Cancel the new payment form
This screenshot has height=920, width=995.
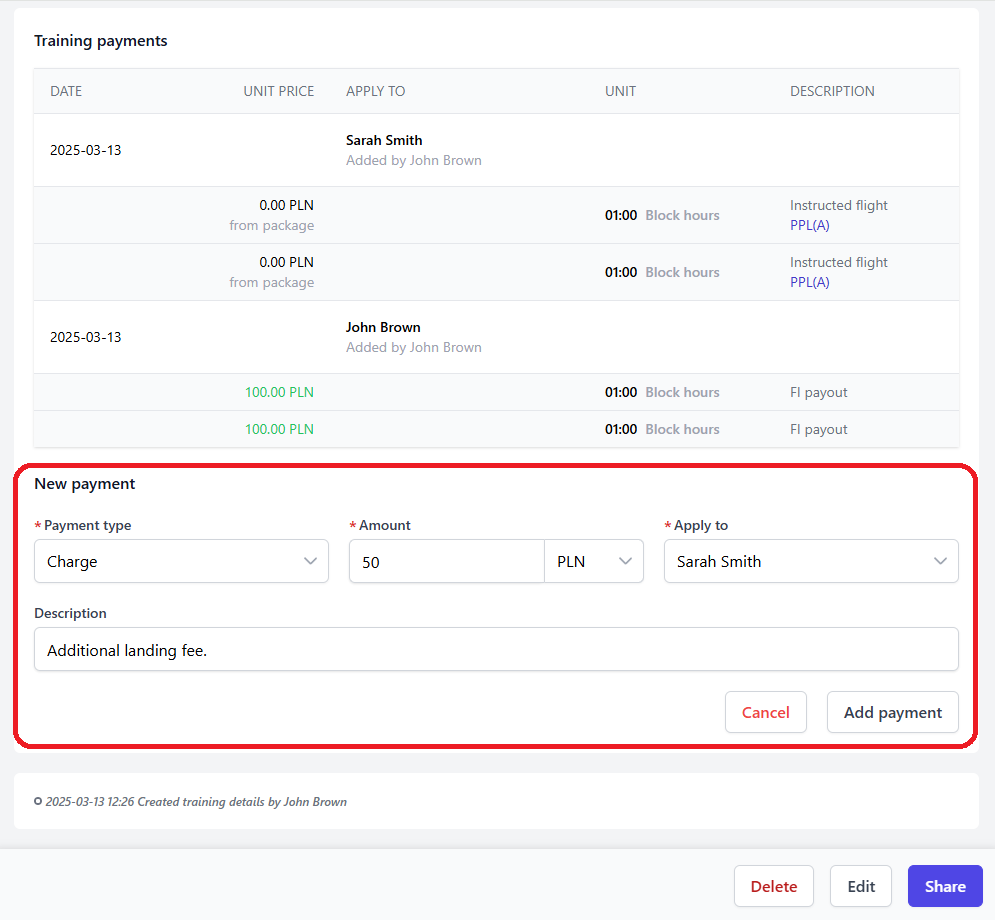[x=766, y=712]
